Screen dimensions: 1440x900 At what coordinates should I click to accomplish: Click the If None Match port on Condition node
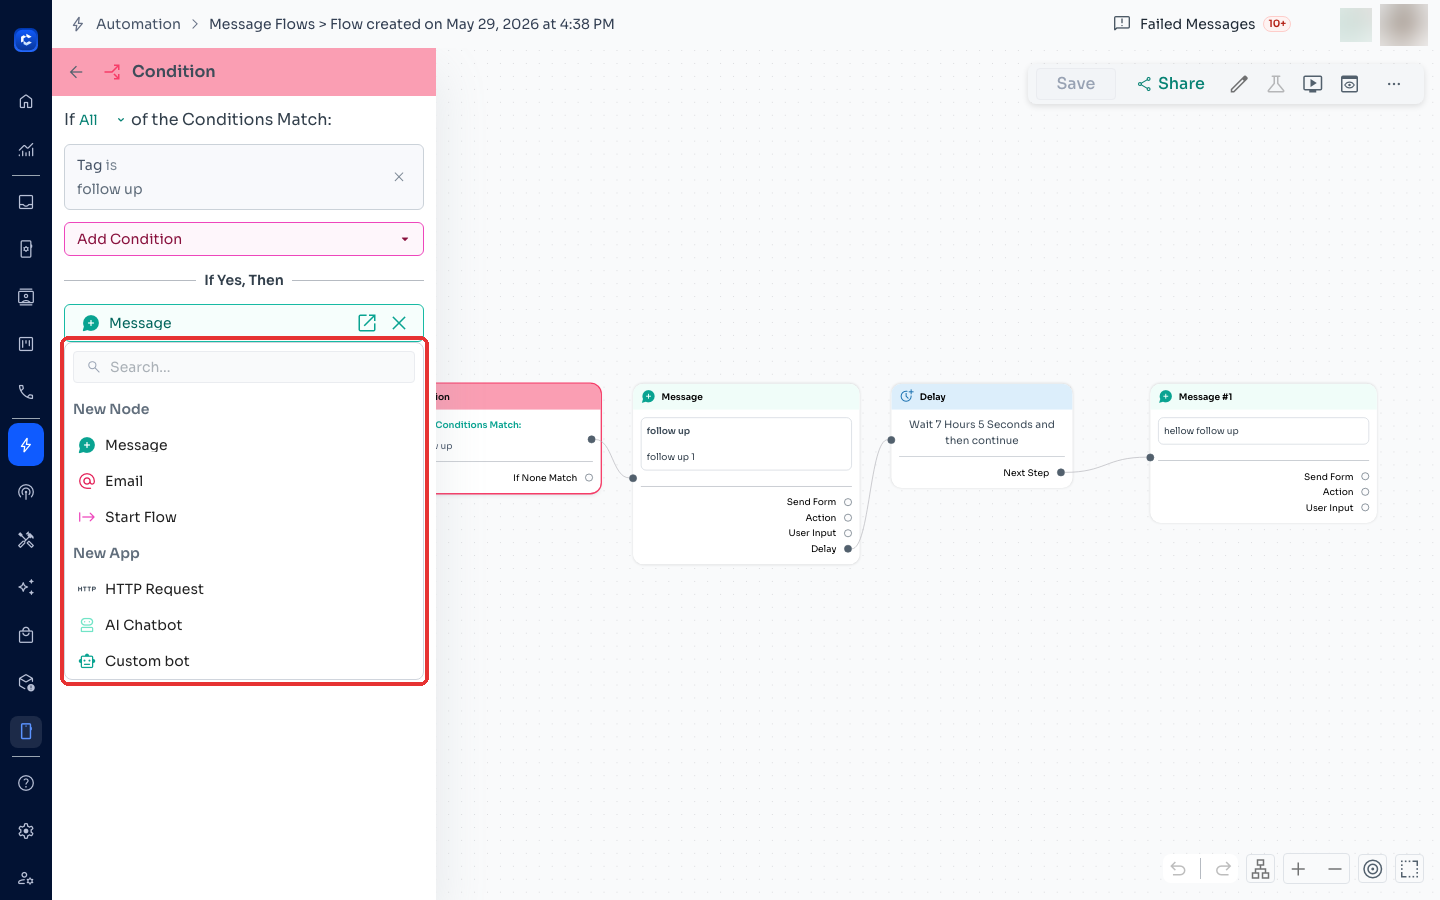point(589,478)
